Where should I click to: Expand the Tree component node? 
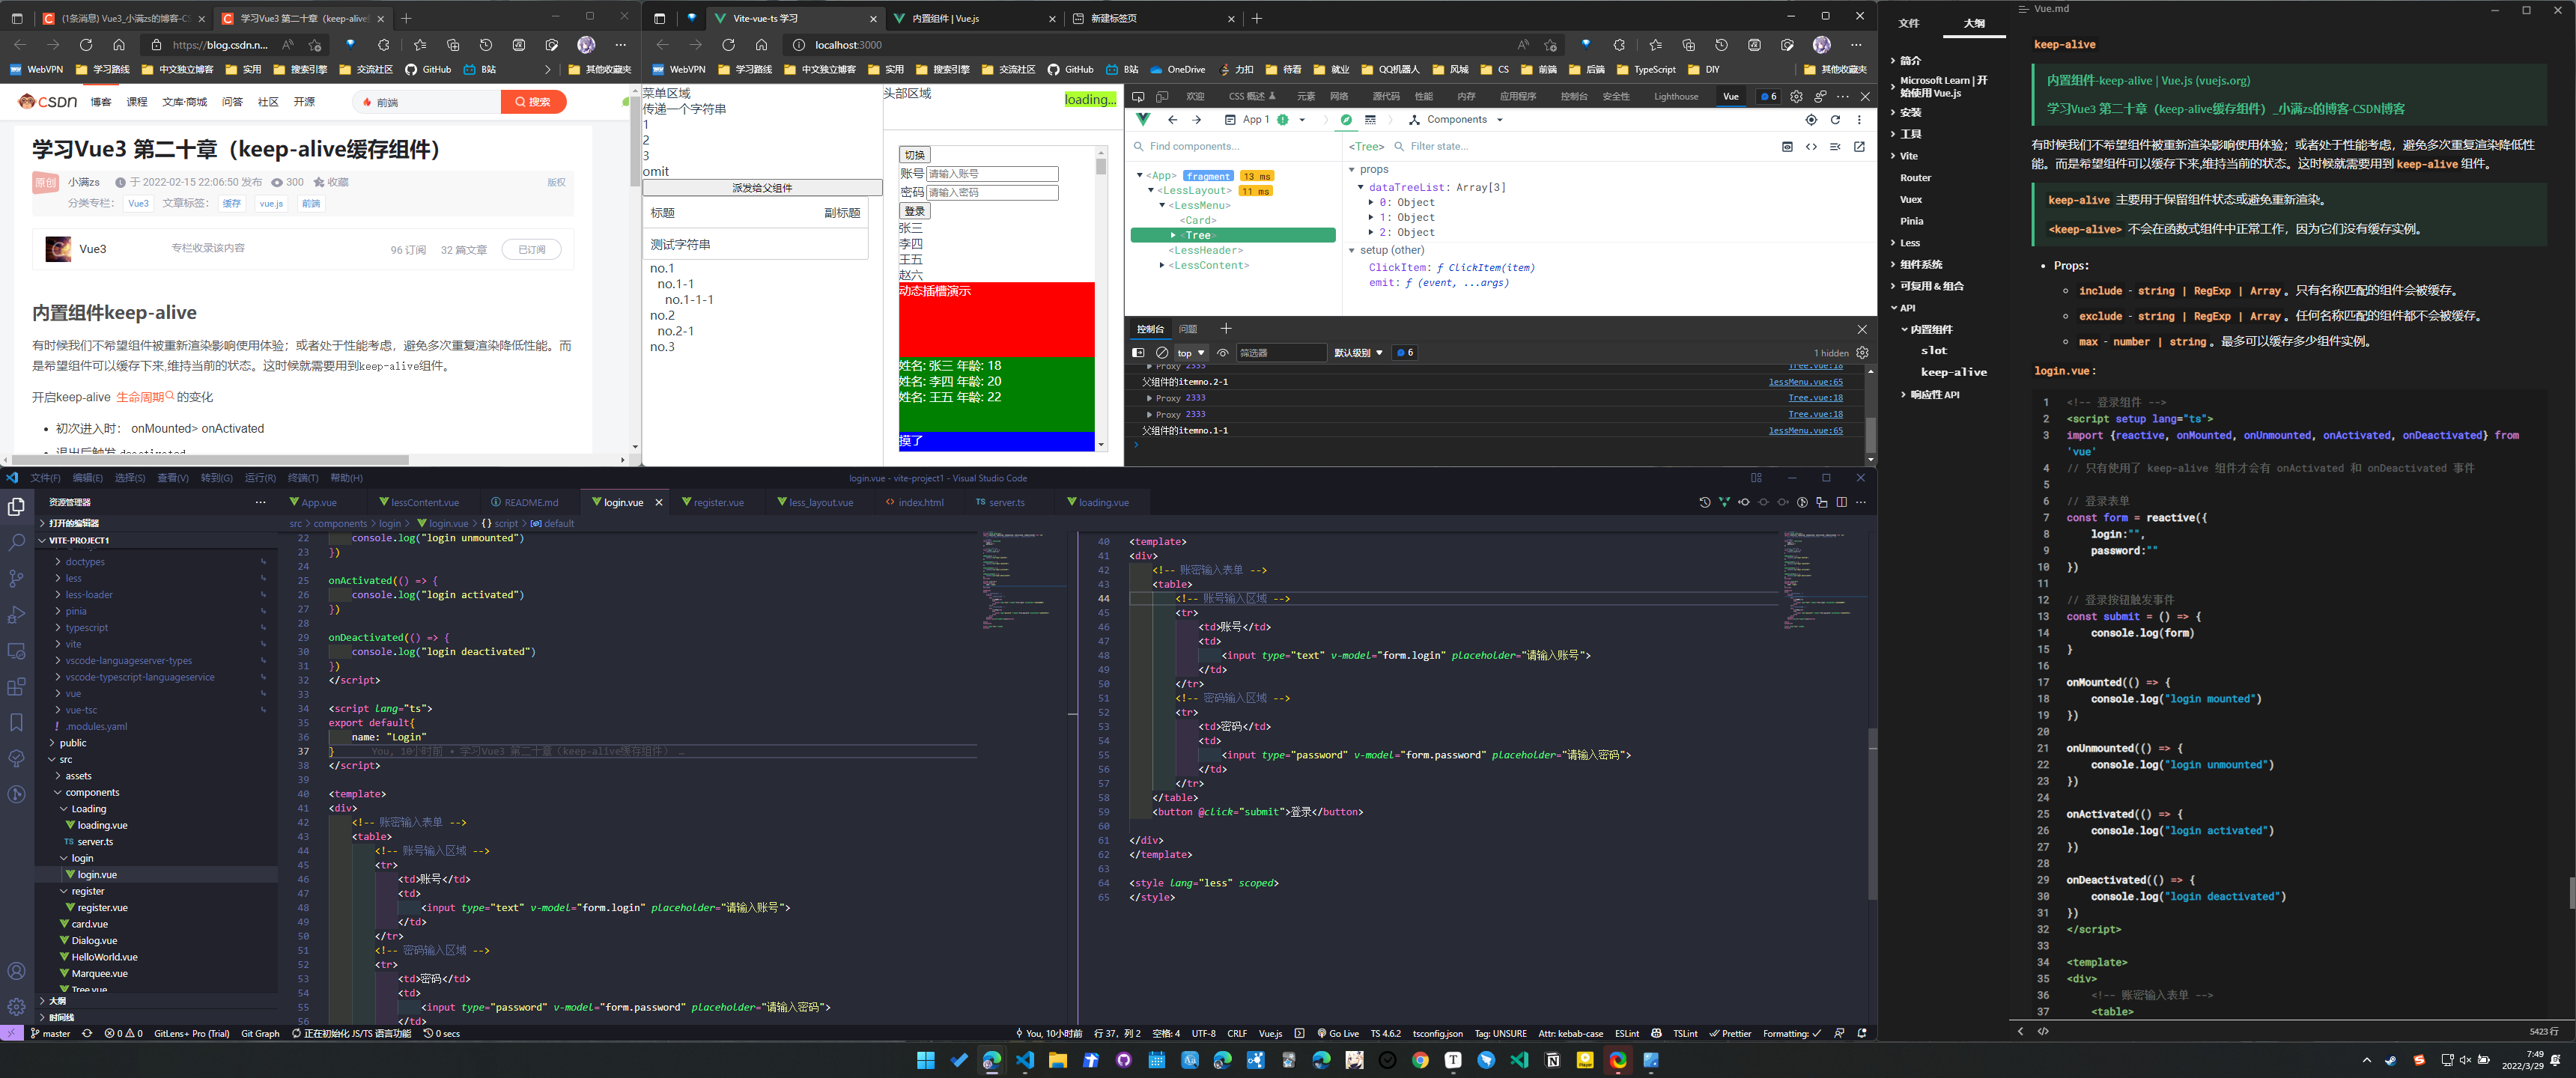pos(1173,236)
